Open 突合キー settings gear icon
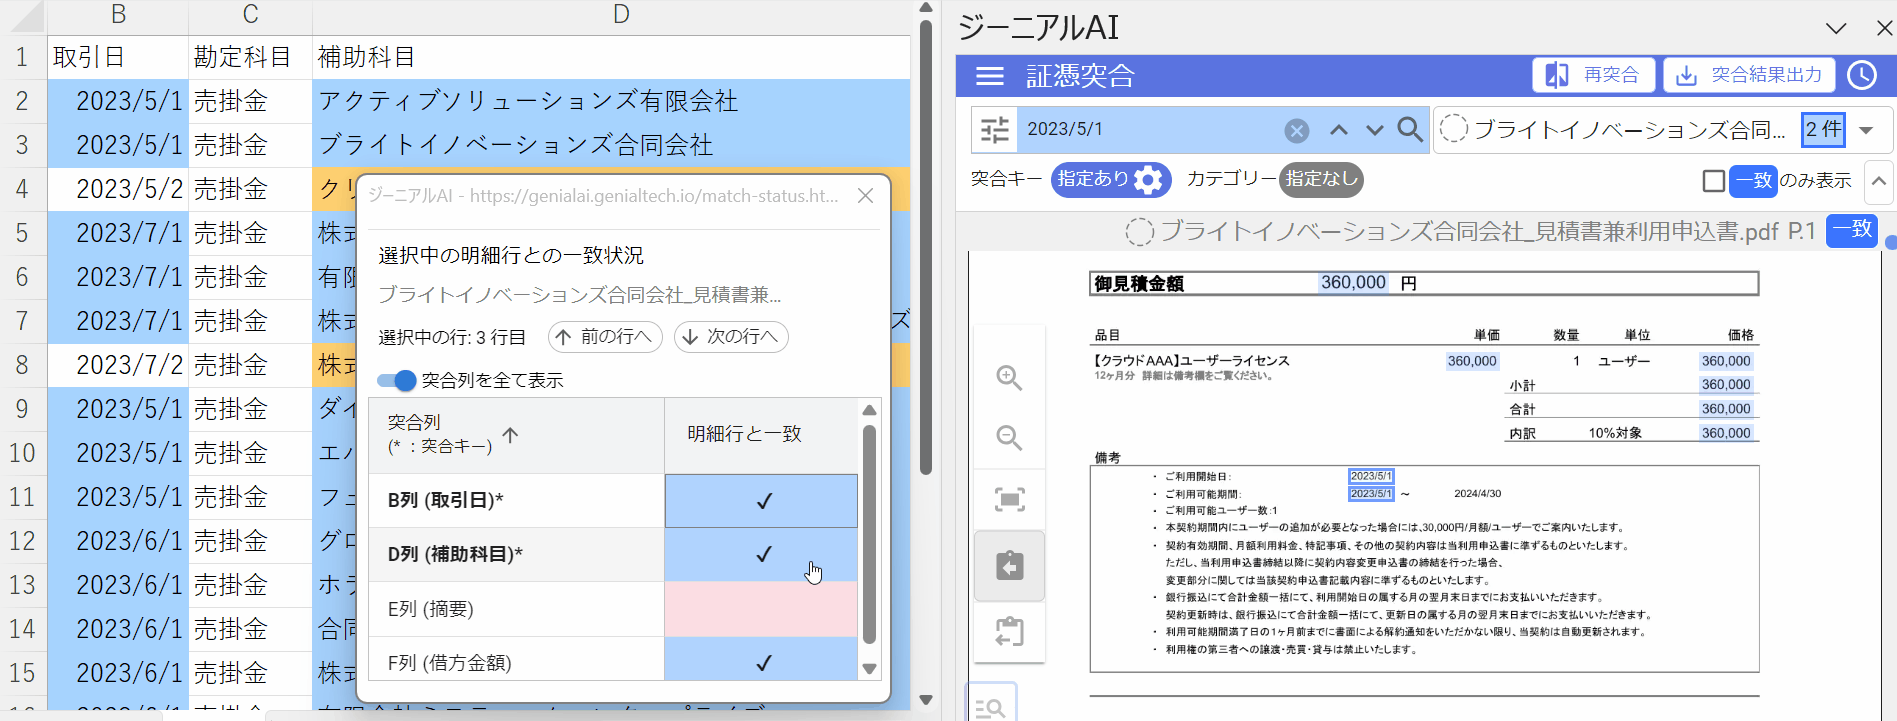This screenshot has width=1897, height=721. pos(1149,180)
